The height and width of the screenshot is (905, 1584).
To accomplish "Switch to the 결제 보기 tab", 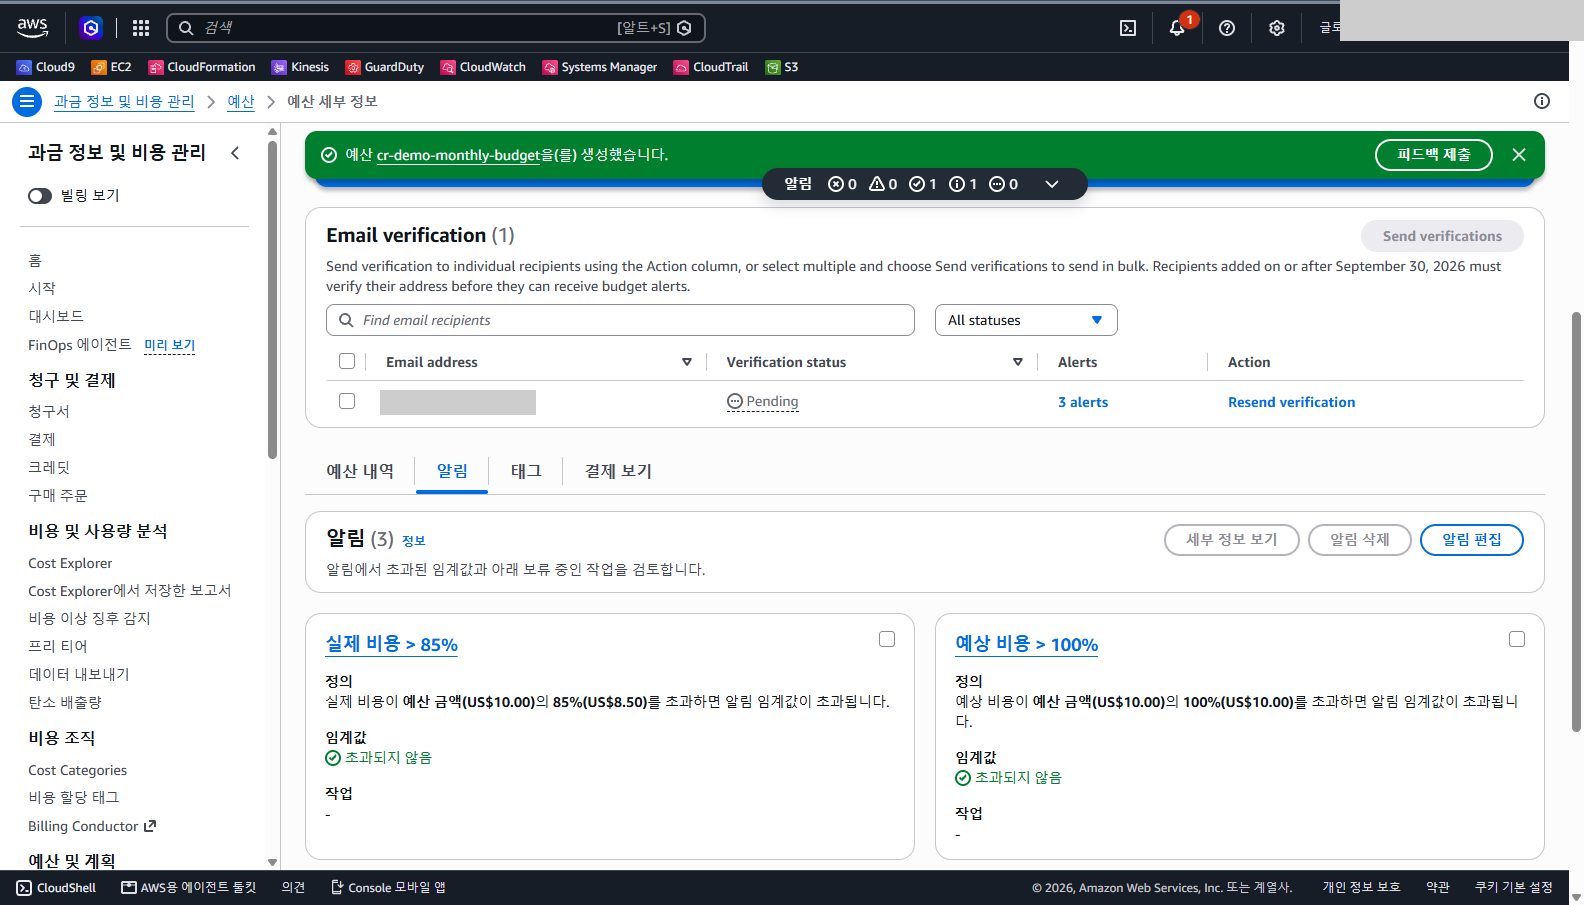I will [x=618, y=471].
